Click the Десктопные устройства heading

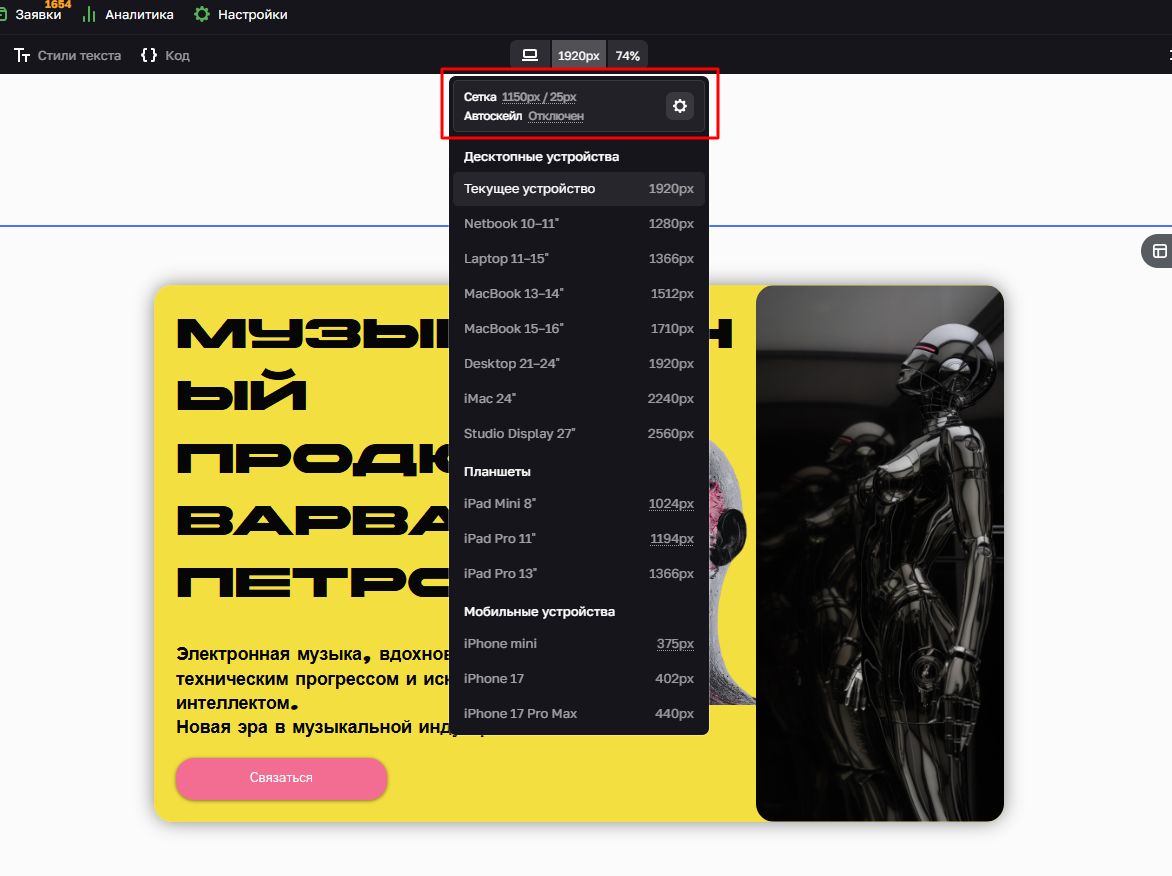tap(541, 157)
